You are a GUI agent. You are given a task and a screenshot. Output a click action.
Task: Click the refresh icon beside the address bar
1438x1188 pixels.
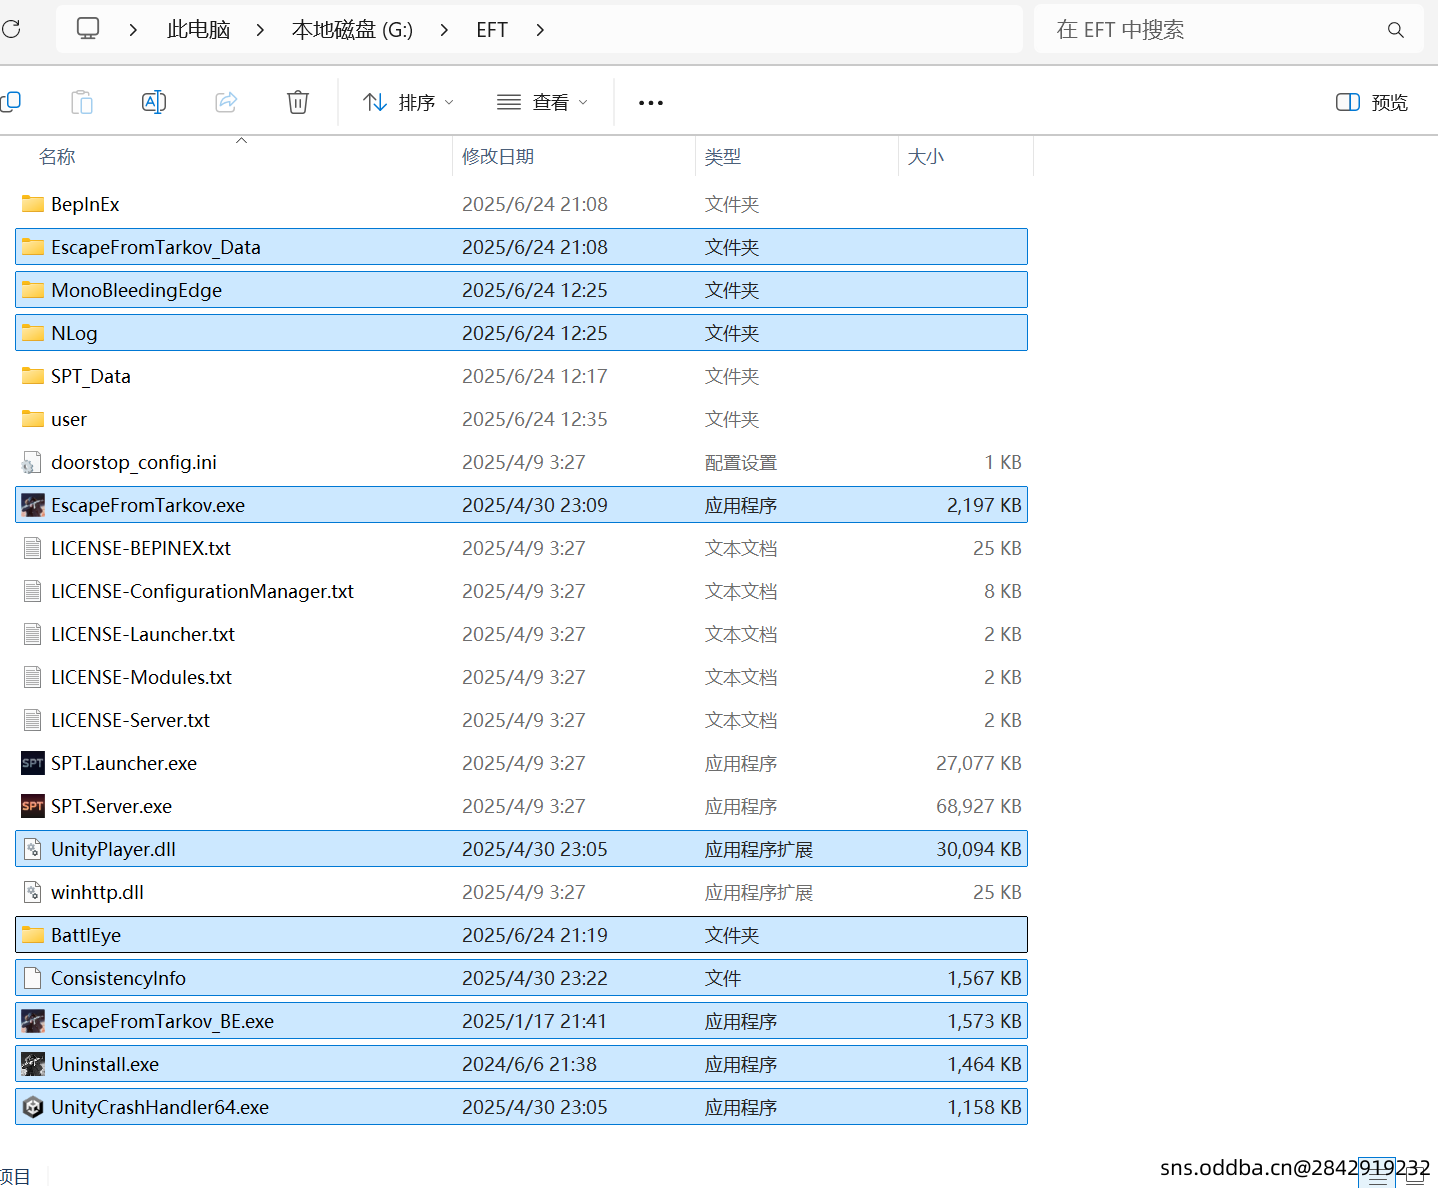pyautogui.click(x=11, y=29)
